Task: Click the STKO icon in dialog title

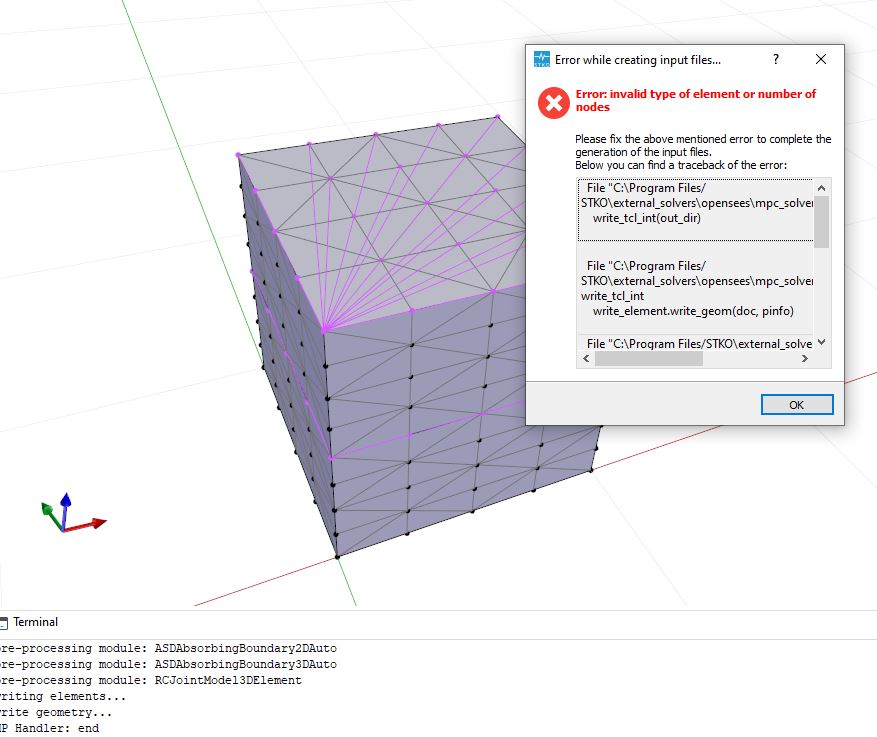Action: point(541,59)
